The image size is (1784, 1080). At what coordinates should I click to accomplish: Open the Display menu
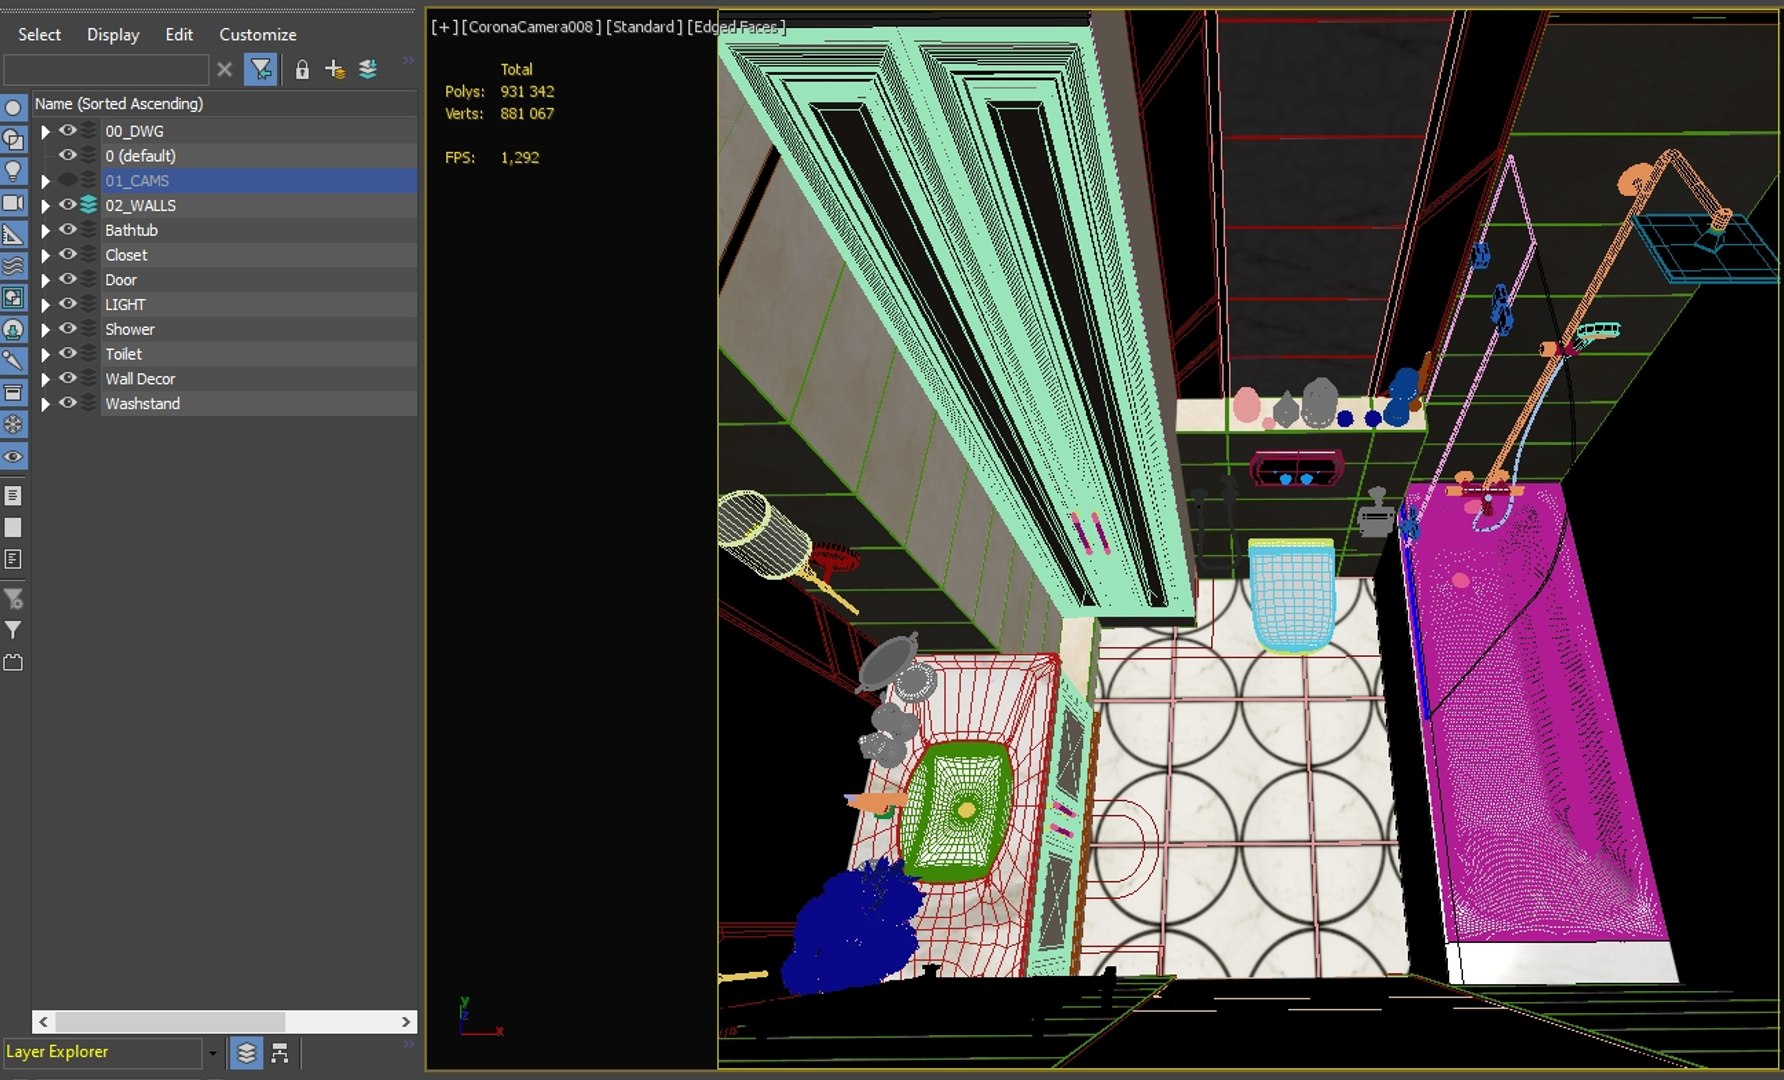point(113,34)
